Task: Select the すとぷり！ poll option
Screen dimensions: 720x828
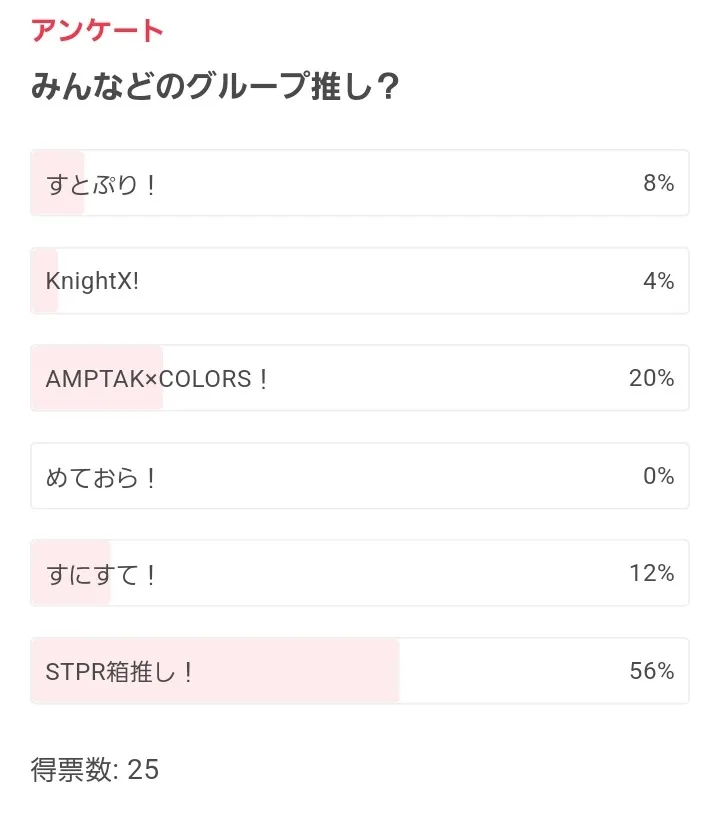Action: pos(360,183)
